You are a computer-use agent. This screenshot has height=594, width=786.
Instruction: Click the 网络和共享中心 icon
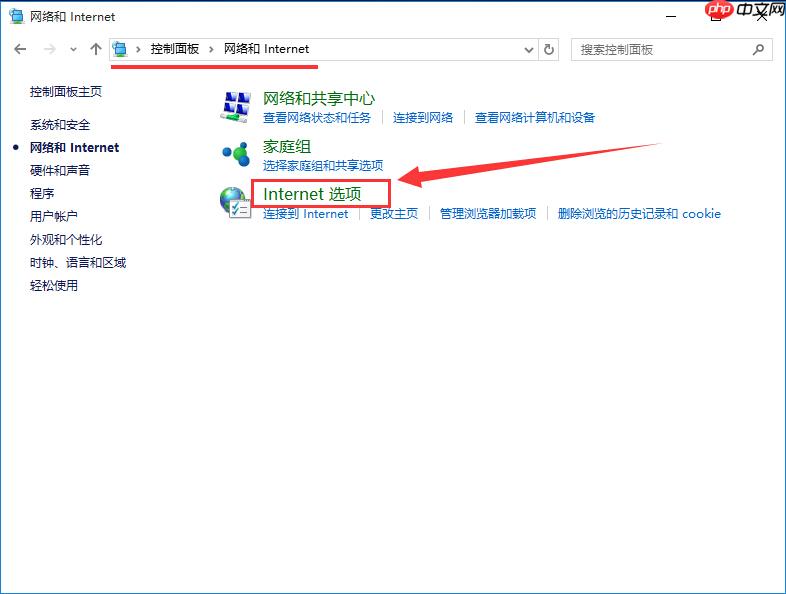click(236, 106)
